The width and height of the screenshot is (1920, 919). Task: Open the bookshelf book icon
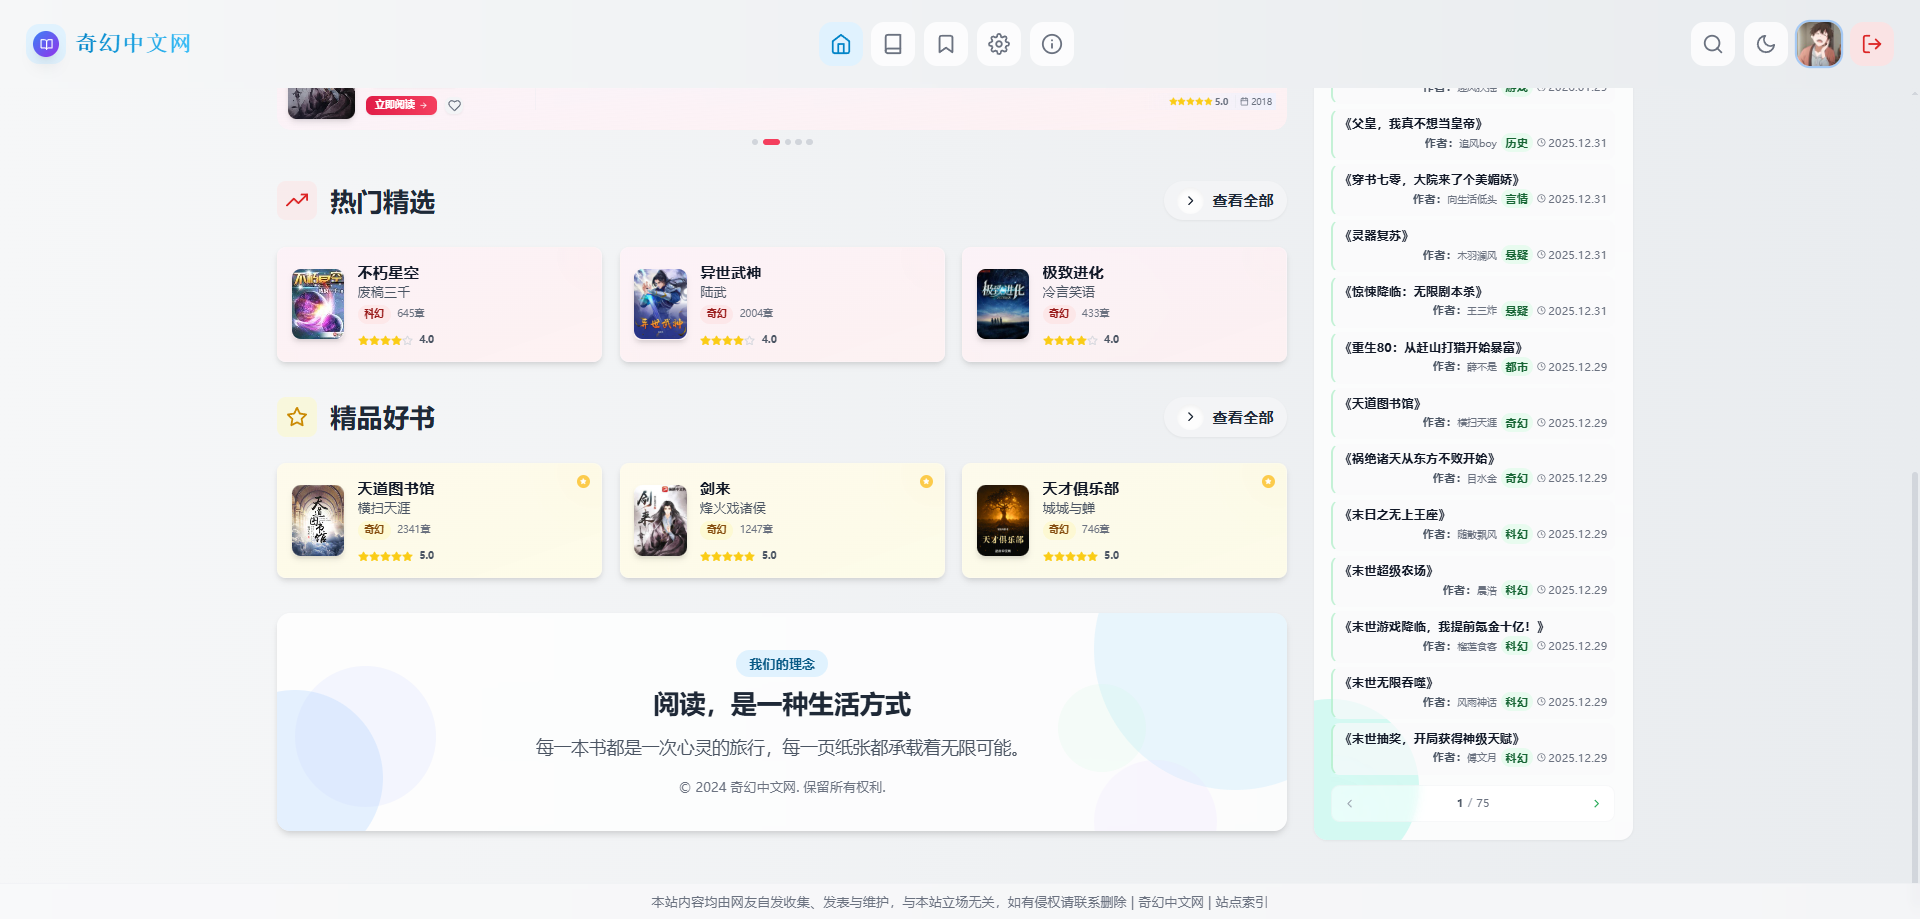(893, 44)
